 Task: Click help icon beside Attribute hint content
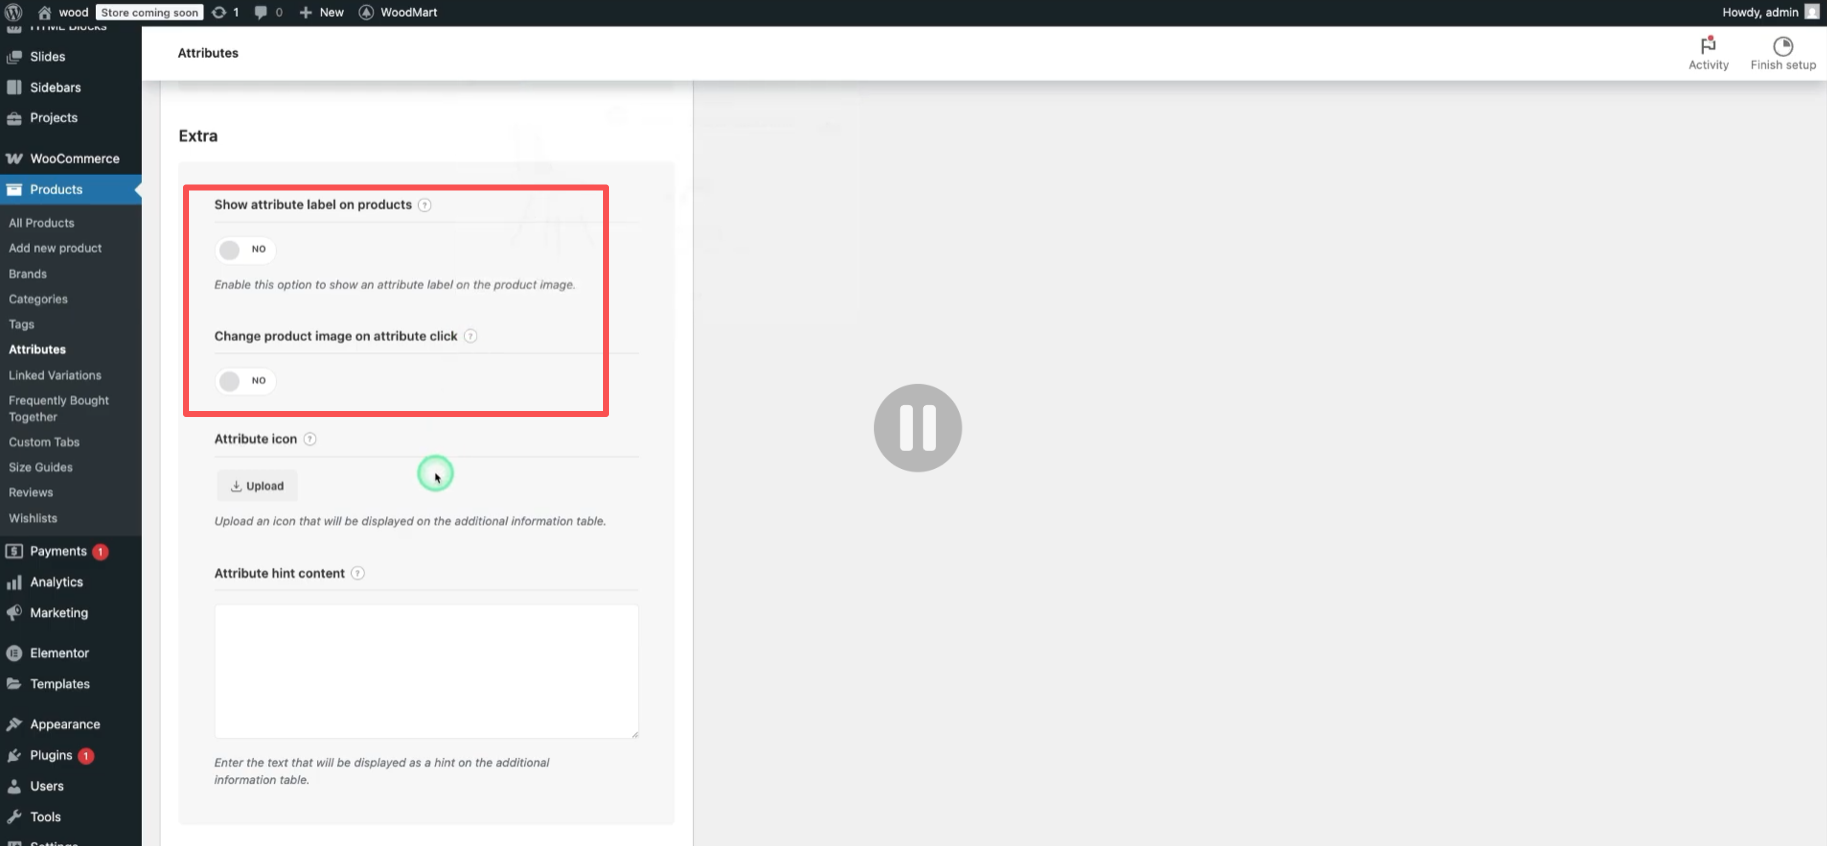358,573
